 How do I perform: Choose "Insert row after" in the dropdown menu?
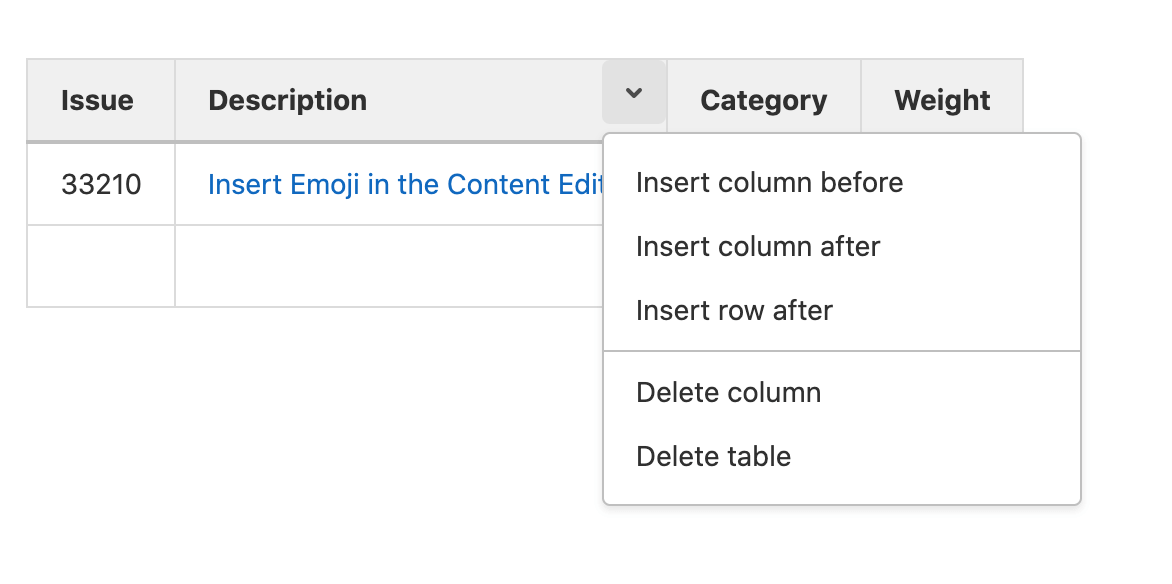pyautogui.click(x=733, y=310)
